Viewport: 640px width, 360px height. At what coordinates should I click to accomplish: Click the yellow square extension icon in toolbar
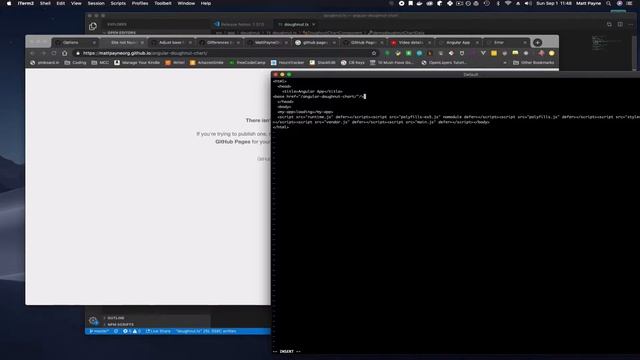[x=494, y=53]
